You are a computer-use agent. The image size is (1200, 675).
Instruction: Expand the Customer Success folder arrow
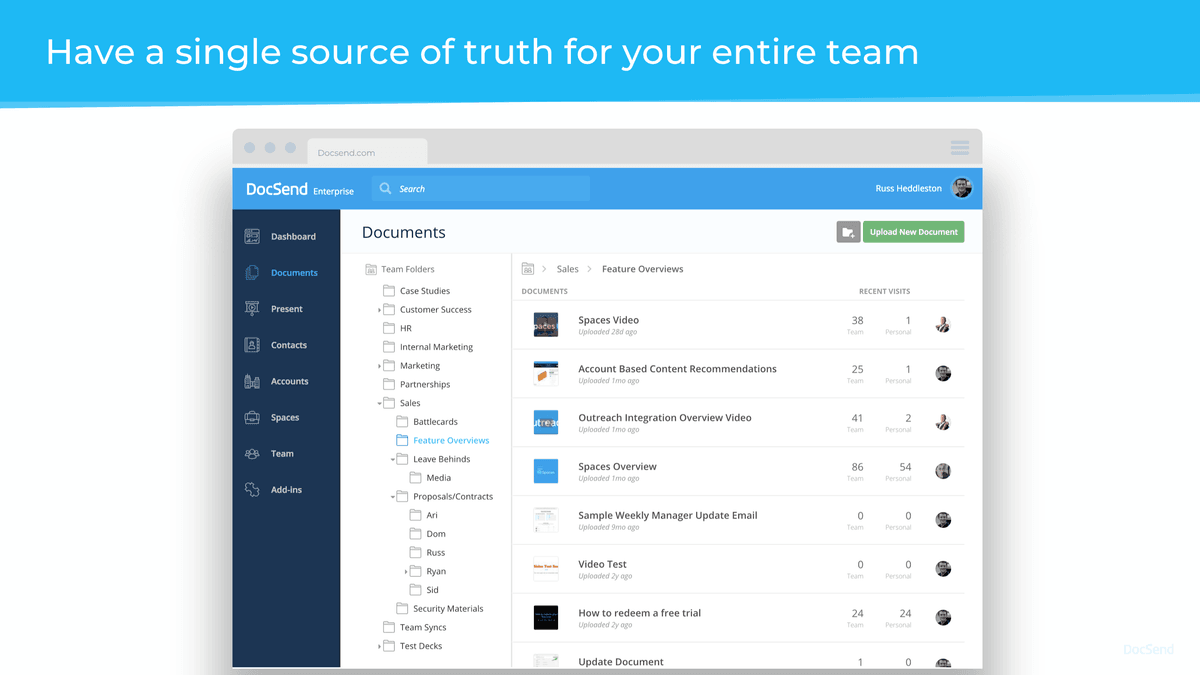tap(380, 310)
